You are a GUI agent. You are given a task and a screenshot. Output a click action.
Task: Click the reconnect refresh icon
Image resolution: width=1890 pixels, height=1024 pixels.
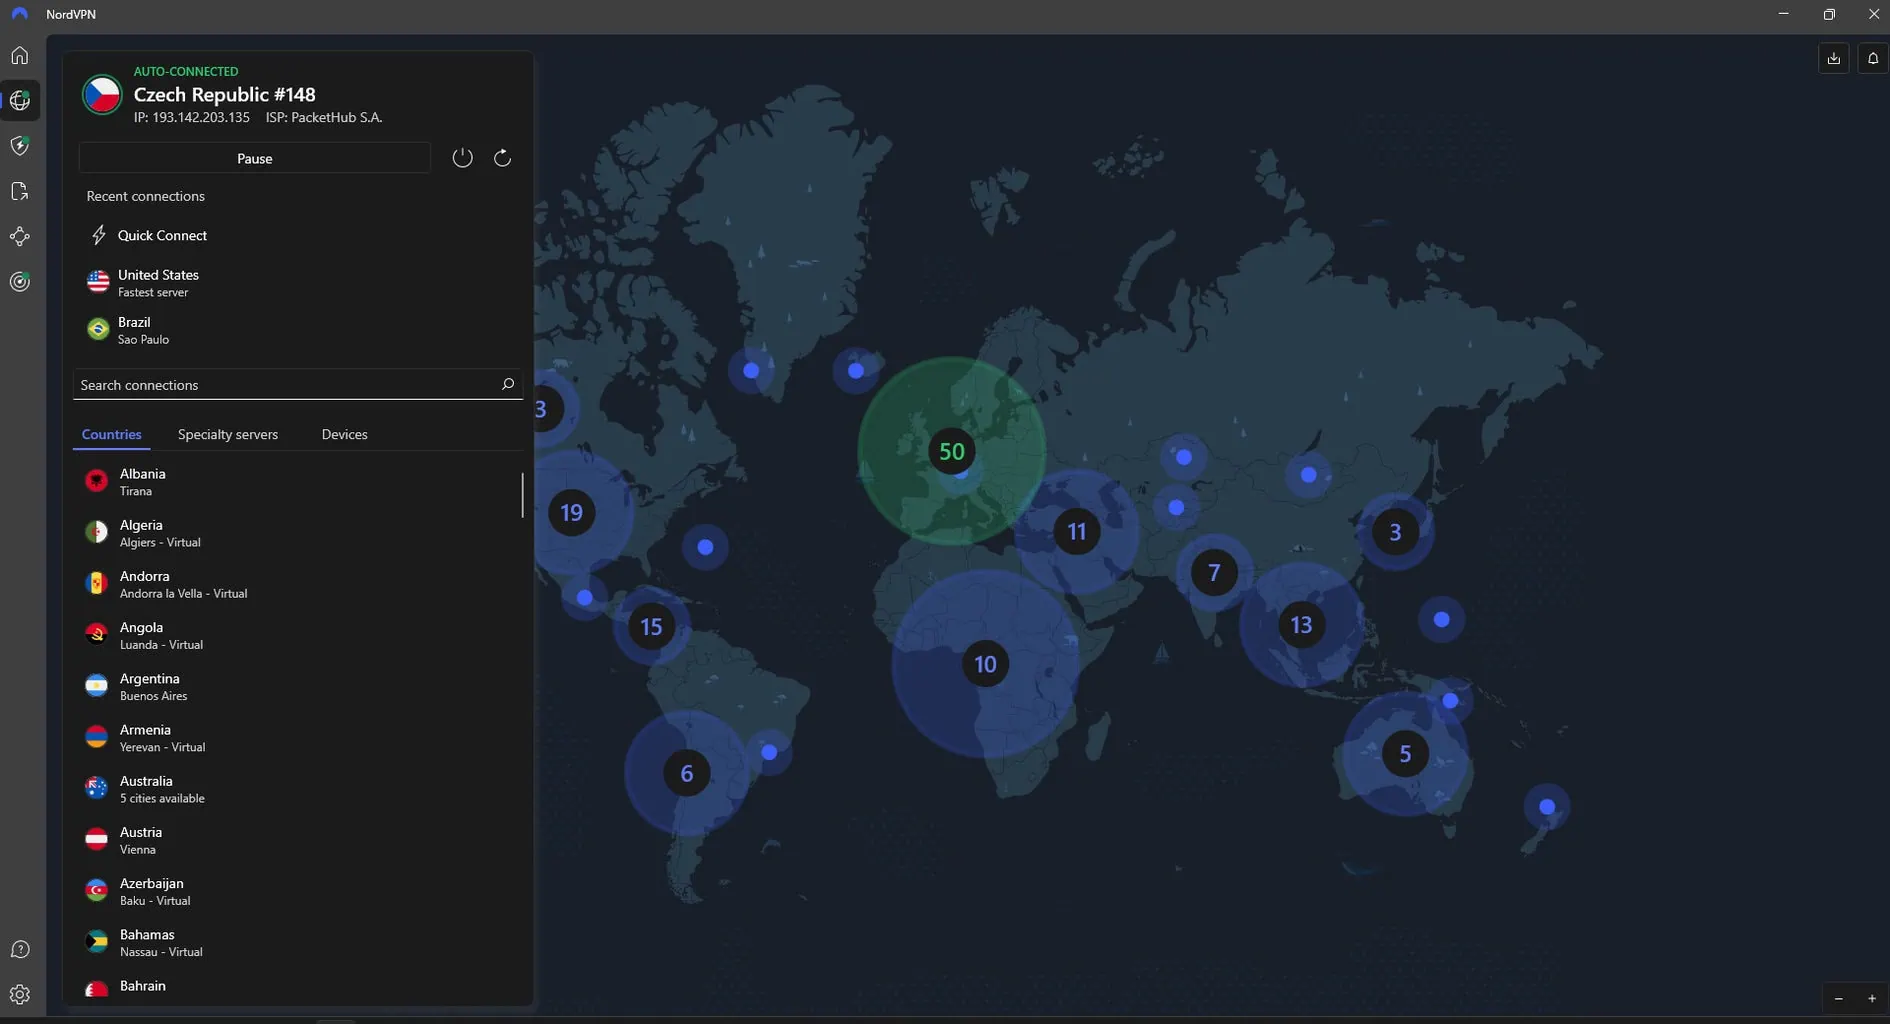coord(503,158)
